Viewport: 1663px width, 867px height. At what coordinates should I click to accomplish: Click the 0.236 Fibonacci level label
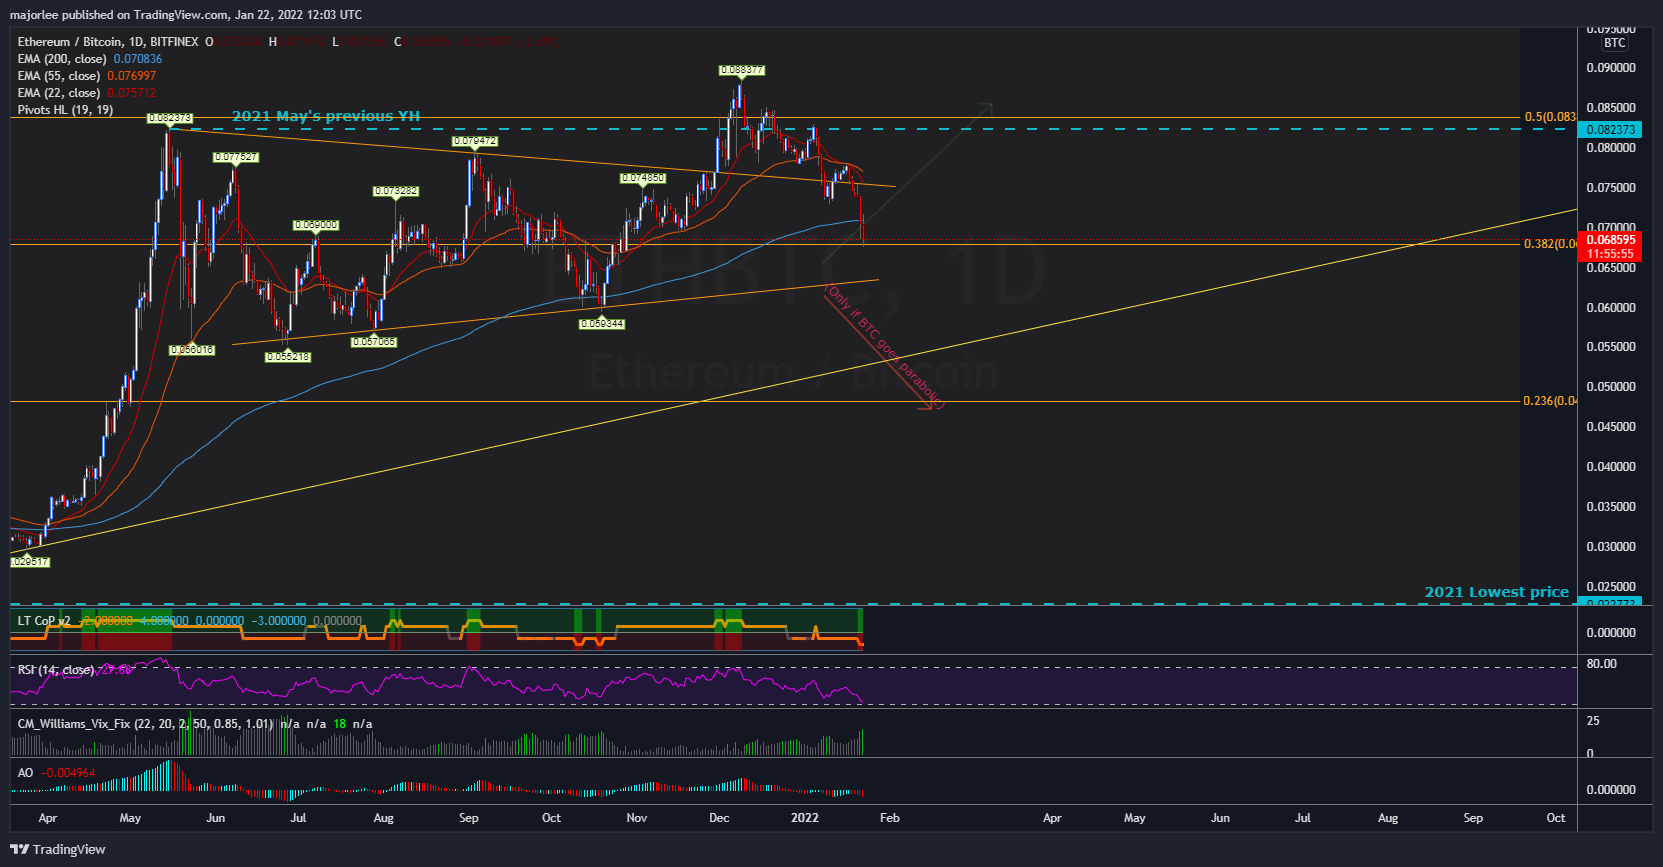click(x=1549, y=401)
